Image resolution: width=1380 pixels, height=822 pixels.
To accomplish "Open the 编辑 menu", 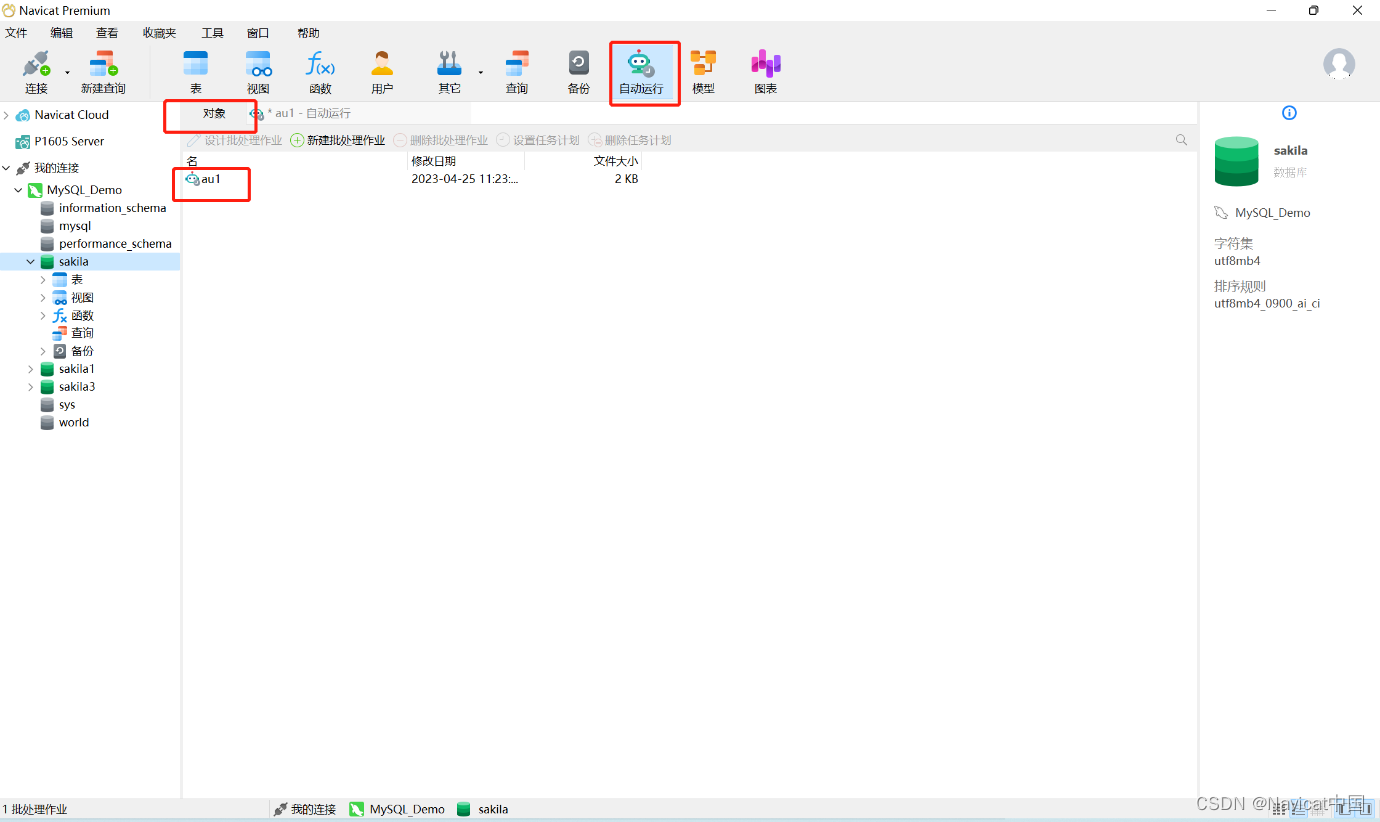I will tap(62, 33).
